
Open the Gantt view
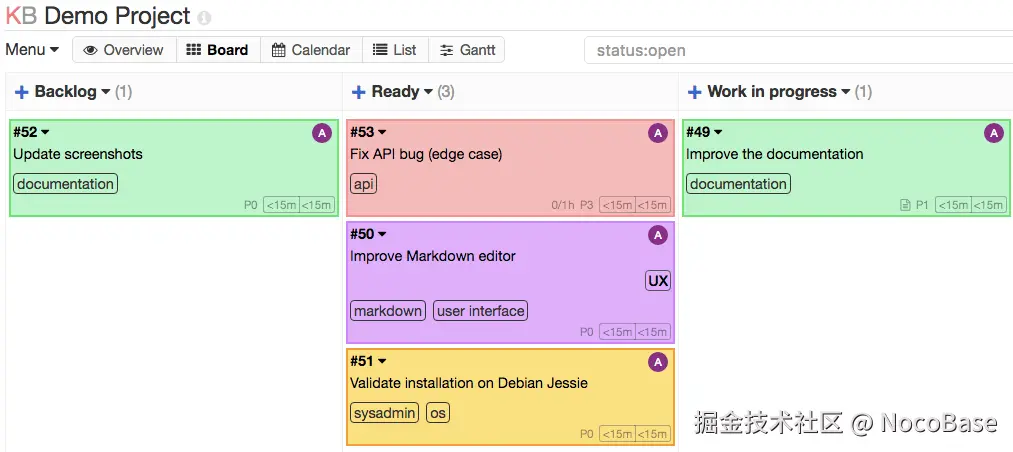466,50
